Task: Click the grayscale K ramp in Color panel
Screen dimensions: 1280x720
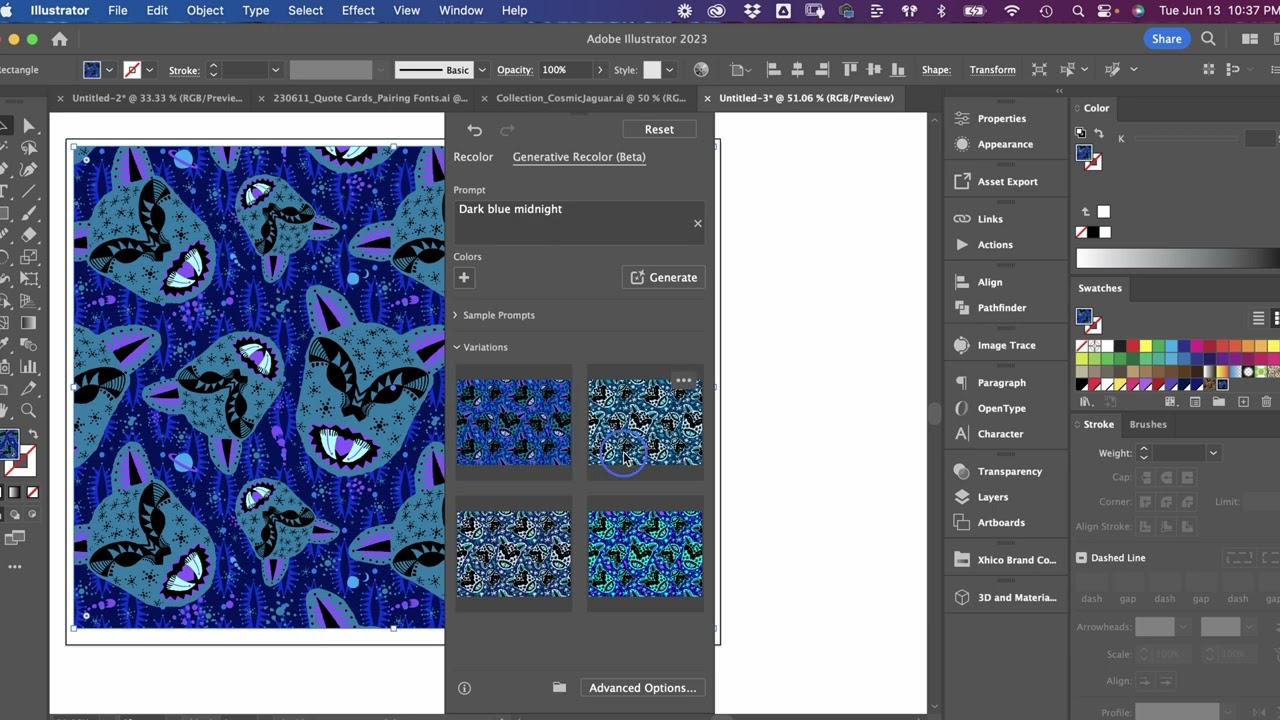Action: [1176, 258]
